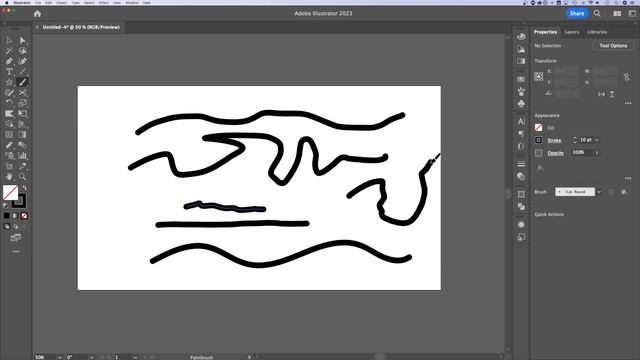Select the Free Transform tool
The height and width of the screenshot is (360, 640).
coord(22,113)
